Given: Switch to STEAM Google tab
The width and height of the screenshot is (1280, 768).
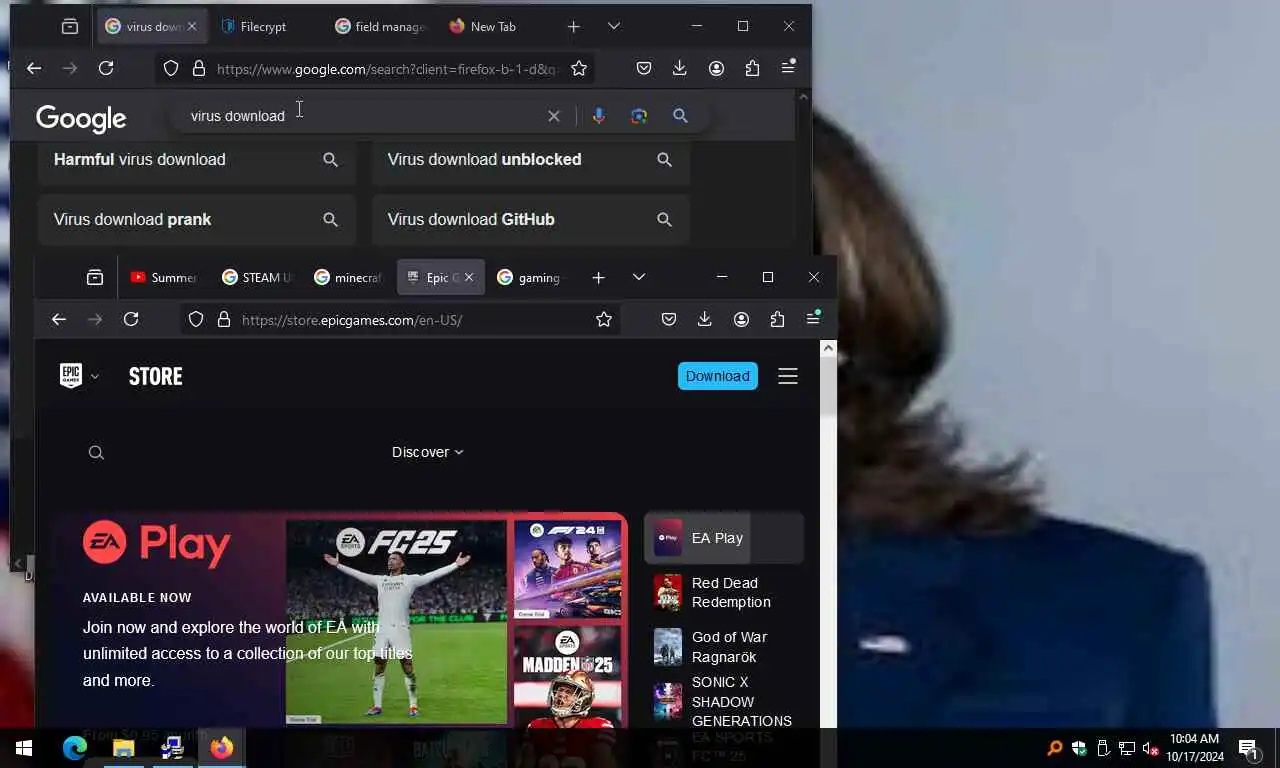Looking at the screenshot, I should [257, 278].
